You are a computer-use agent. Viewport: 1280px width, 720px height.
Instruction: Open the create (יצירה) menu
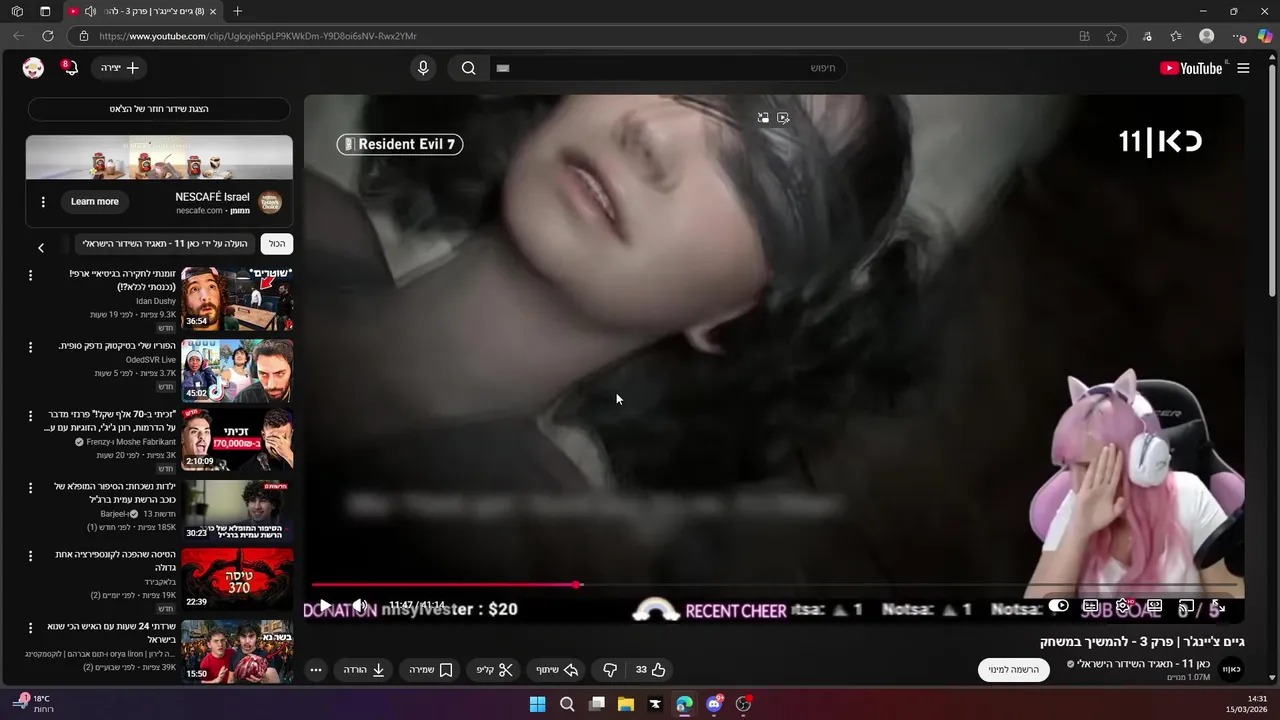120,68
